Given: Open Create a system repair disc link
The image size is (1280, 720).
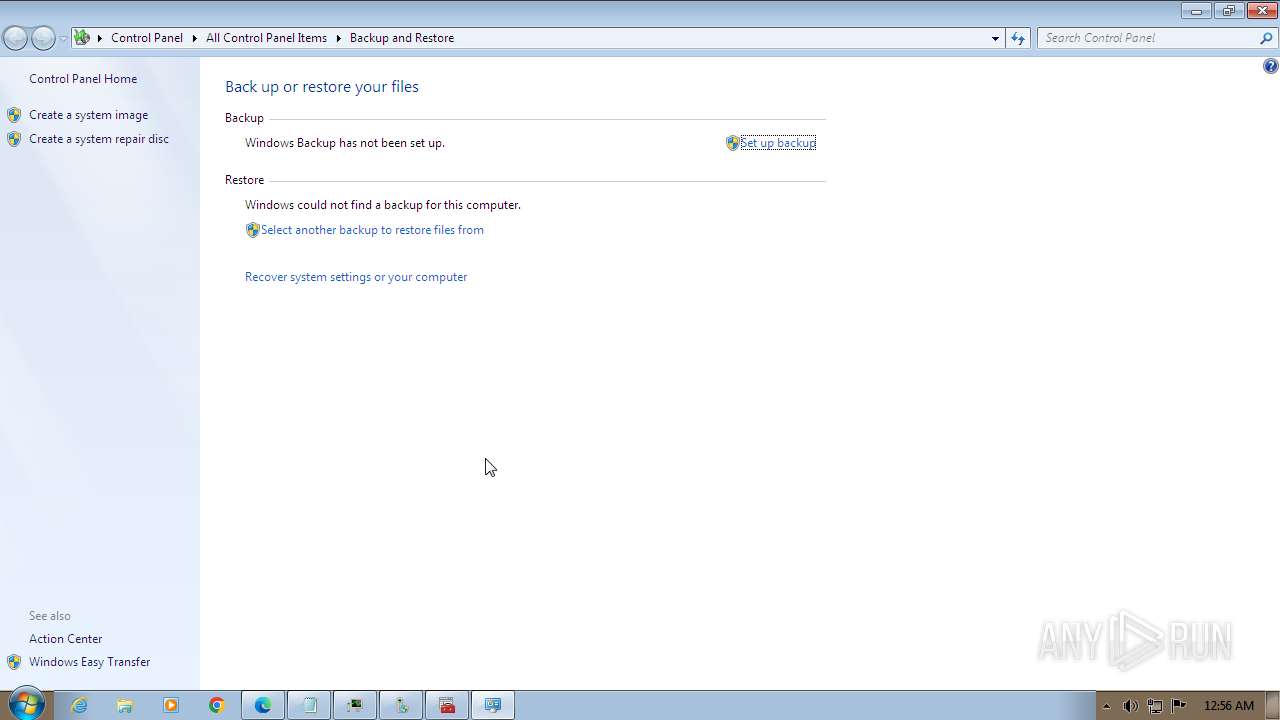Looking at the screenshot, I should (x=99, y=139).
